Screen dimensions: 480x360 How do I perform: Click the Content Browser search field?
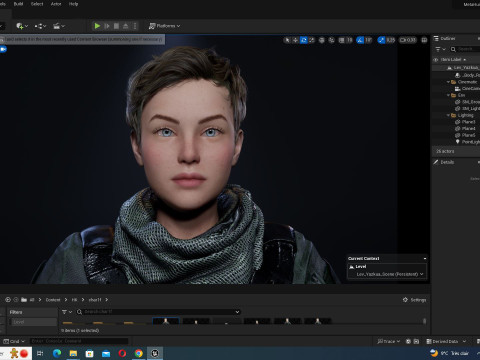click(x=158, y=312)
